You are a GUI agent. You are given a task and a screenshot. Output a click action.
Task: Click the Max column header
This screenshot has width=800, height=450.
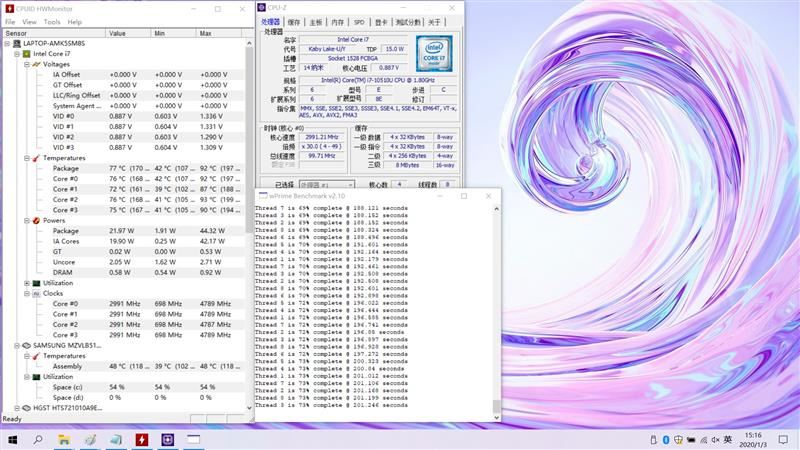pos(218,33)
